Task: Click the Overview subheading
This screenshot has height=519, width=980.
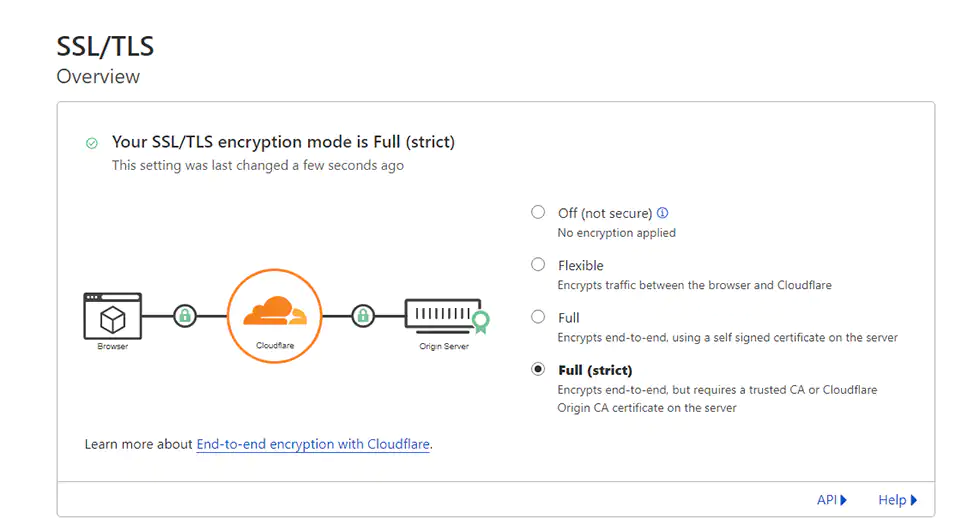Action: [x=98, y=77]
